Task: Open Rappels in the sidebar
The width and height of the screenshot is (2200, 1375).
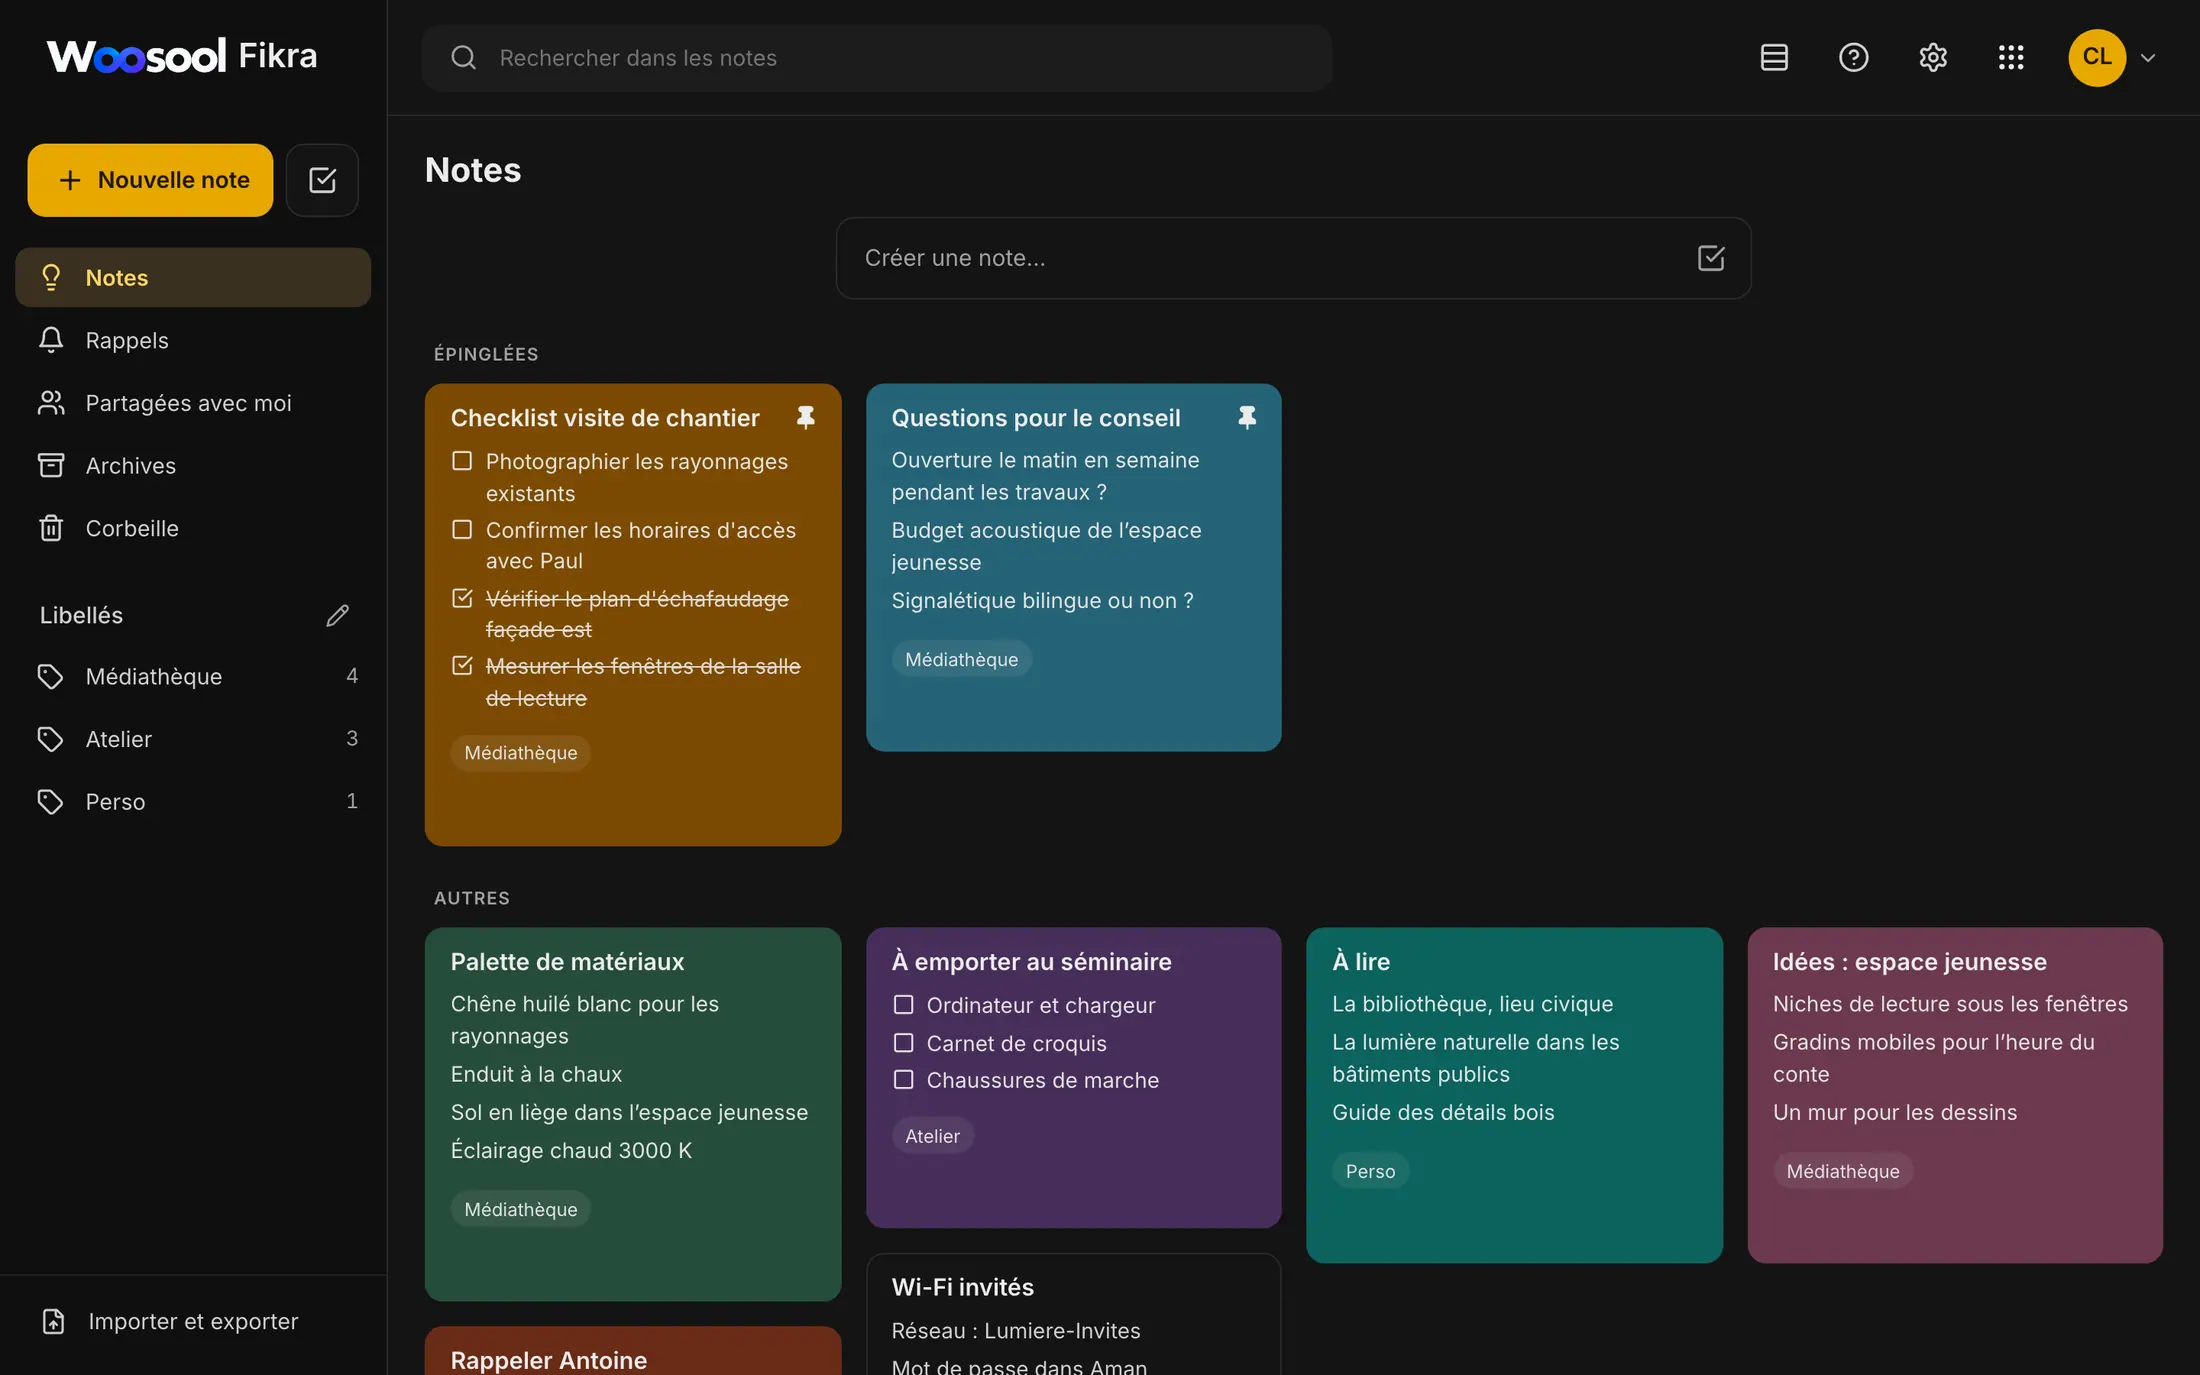Action: tap(193, 340)
